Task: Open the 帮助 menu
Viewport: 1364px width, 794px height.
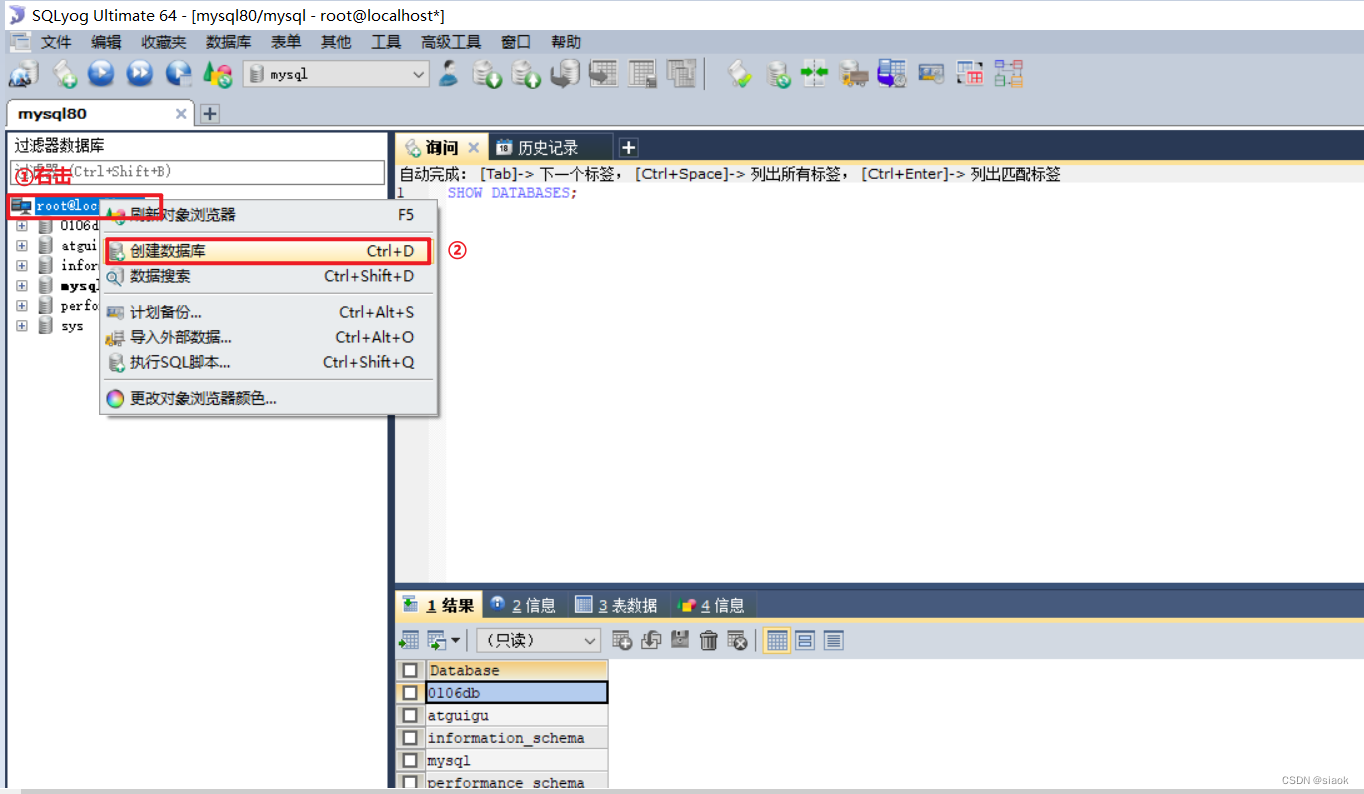Action: pyautogui.click(x=565, y=42)
